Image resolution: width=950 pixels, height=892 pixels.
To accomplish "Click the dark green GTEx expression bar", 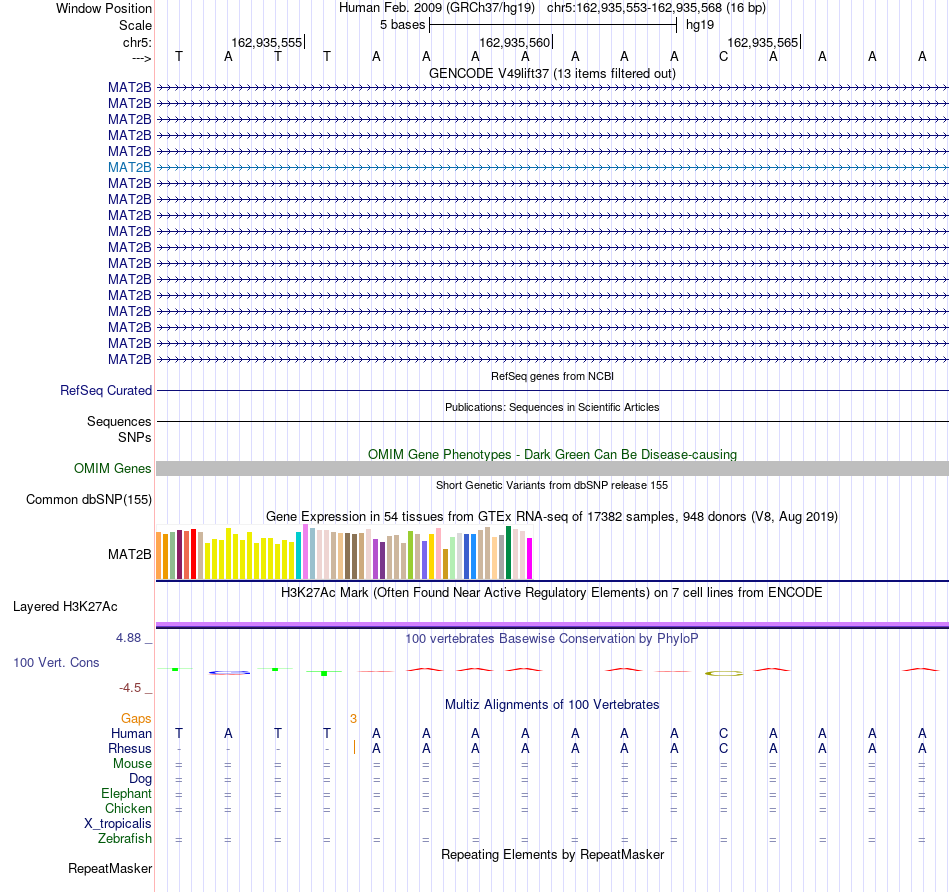I will point(508,553).
